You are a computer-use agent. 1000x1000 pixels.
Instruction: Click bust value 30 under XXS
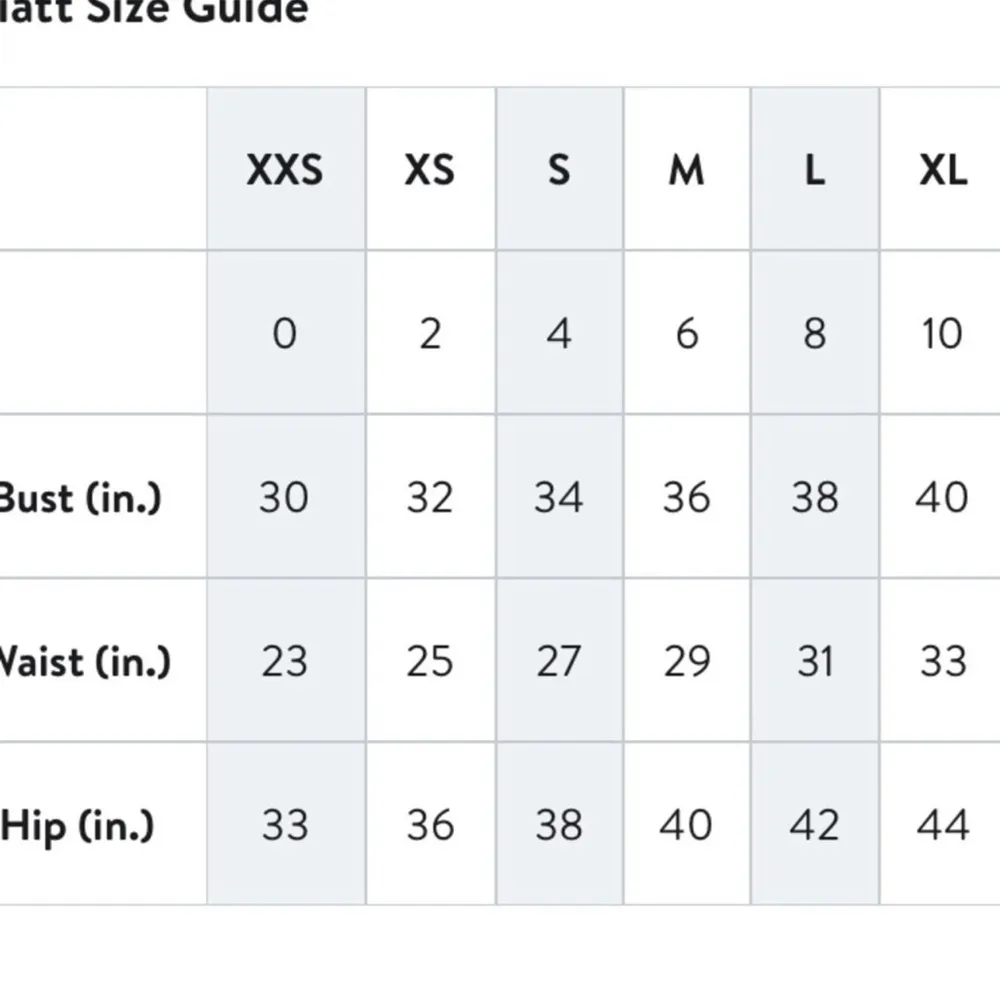285,497
